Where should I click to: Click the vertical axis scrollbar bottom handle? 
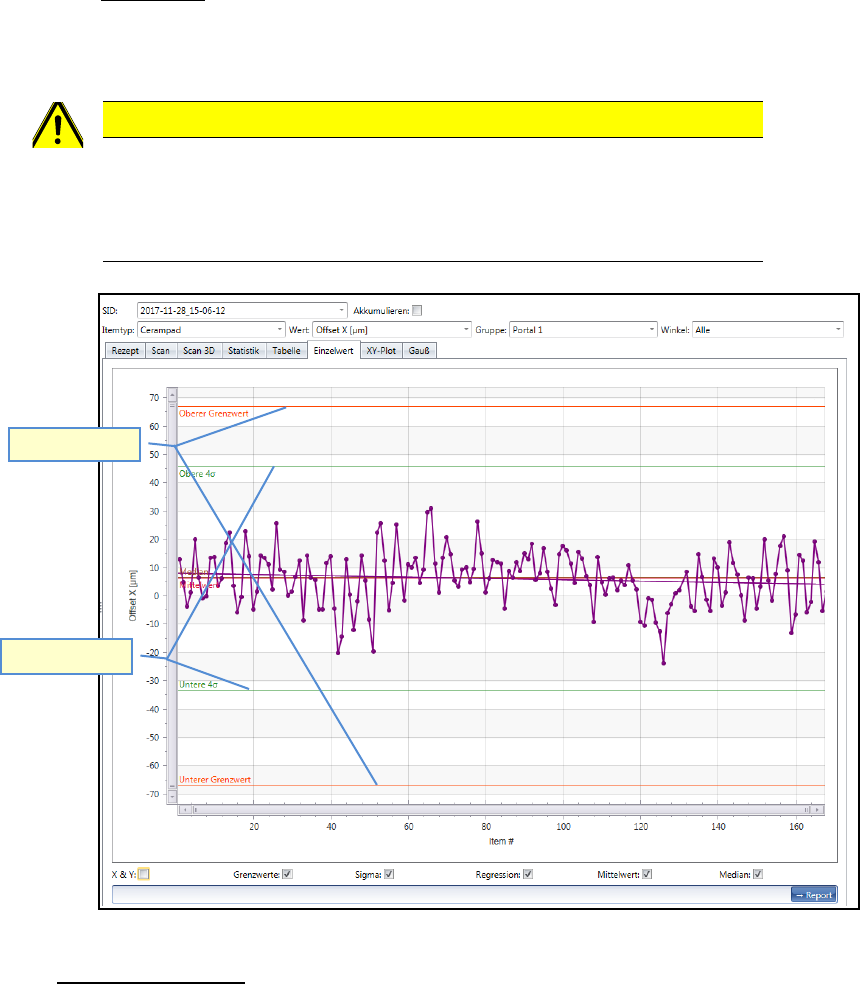[x=173, y=787]
